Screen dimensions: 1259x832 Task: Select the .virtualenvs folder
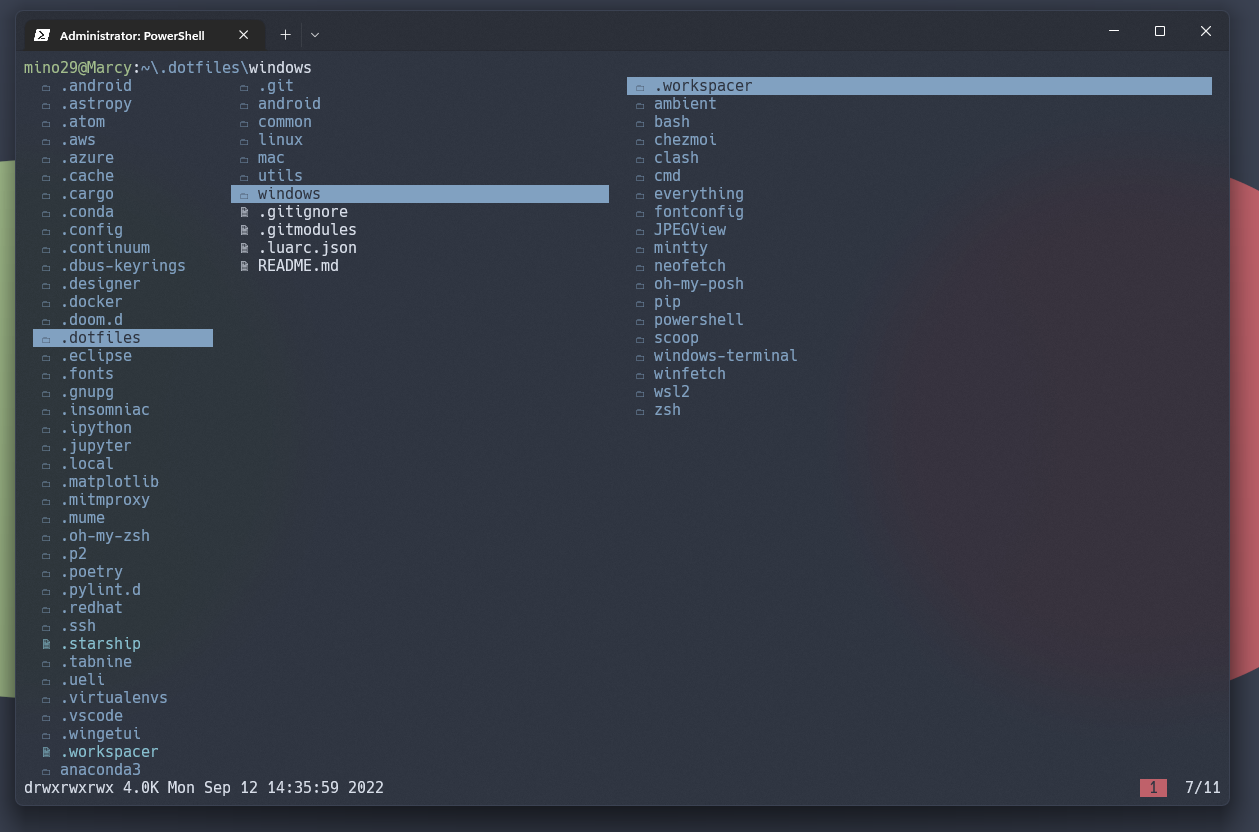(114, 698)
